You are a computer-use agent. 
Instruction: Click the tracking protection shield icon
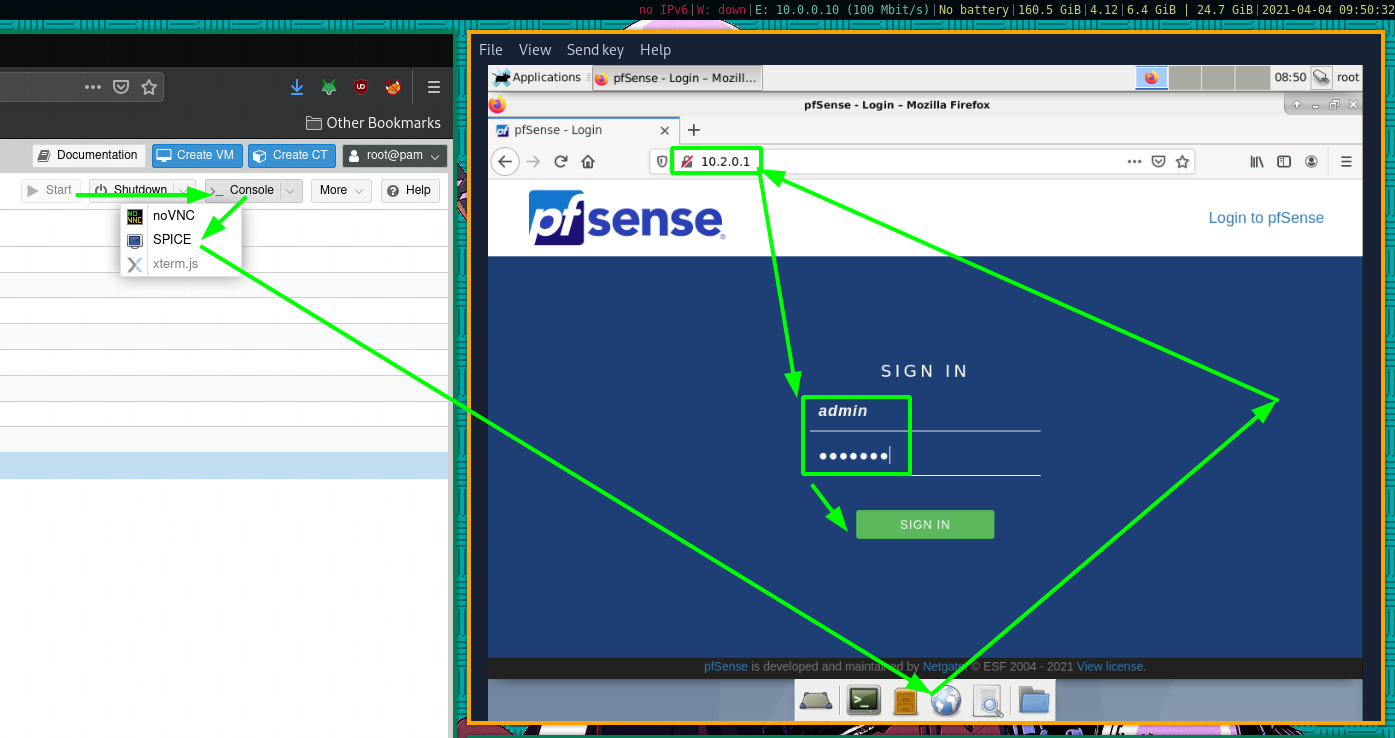coord(661,161)
